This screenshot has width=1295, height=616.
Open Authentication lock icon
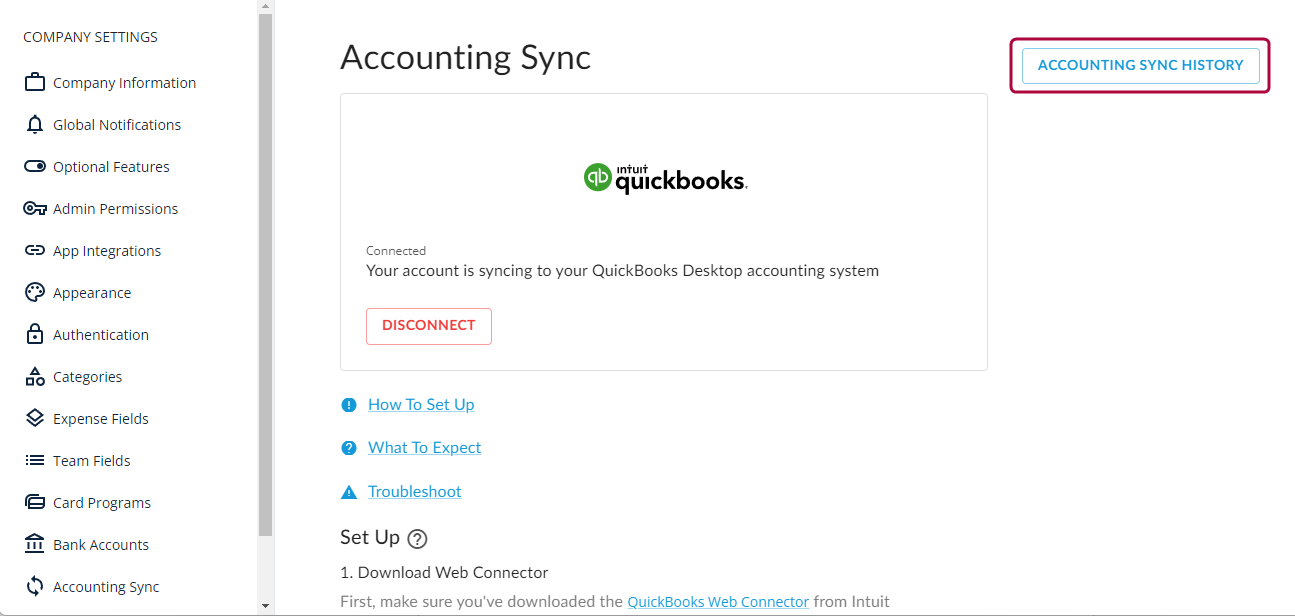32,334
